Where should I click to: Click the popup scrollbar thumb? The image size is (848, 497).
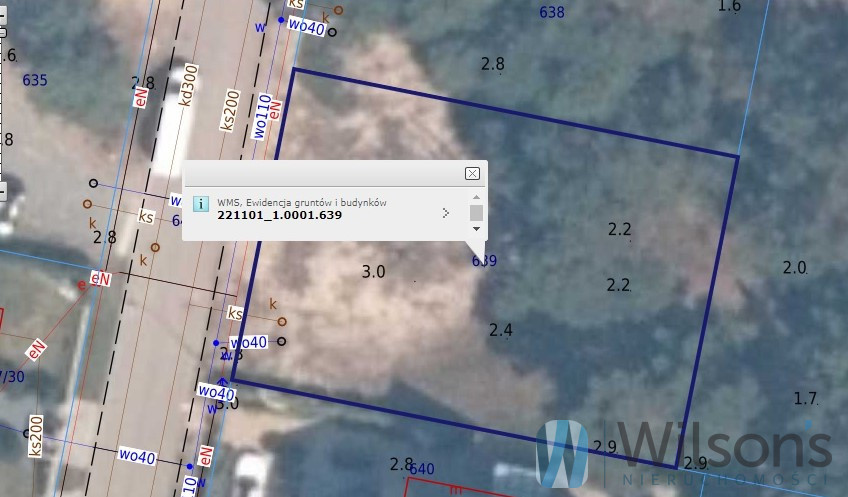pos(476,213)
